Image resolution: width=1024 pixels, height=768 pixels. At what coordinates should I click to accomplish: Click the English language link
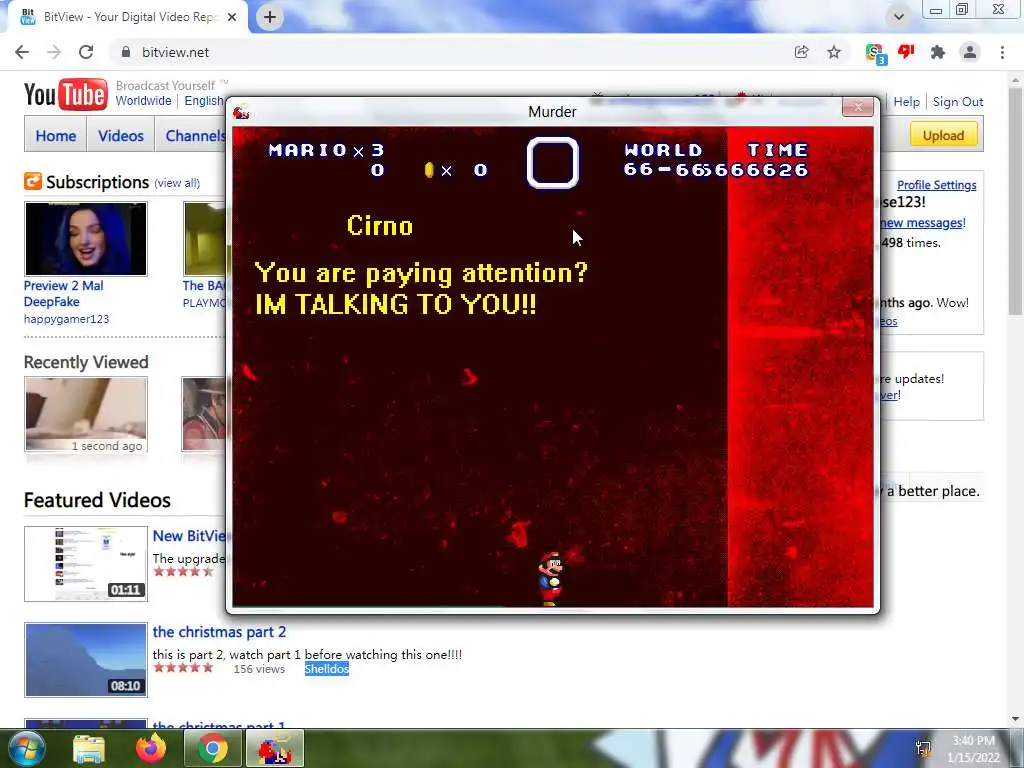204,101
